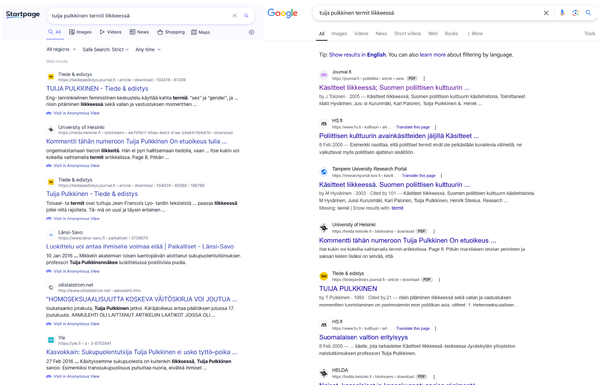Click Translate this page for Tampere University result
The image size is (599, 385).
tap(419, 176)
